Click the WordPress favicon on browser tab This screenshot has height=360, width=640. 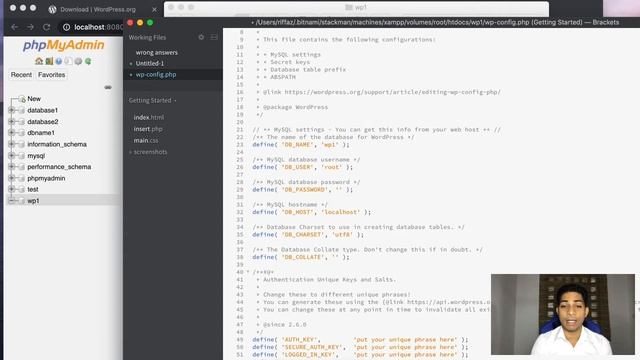52,9
